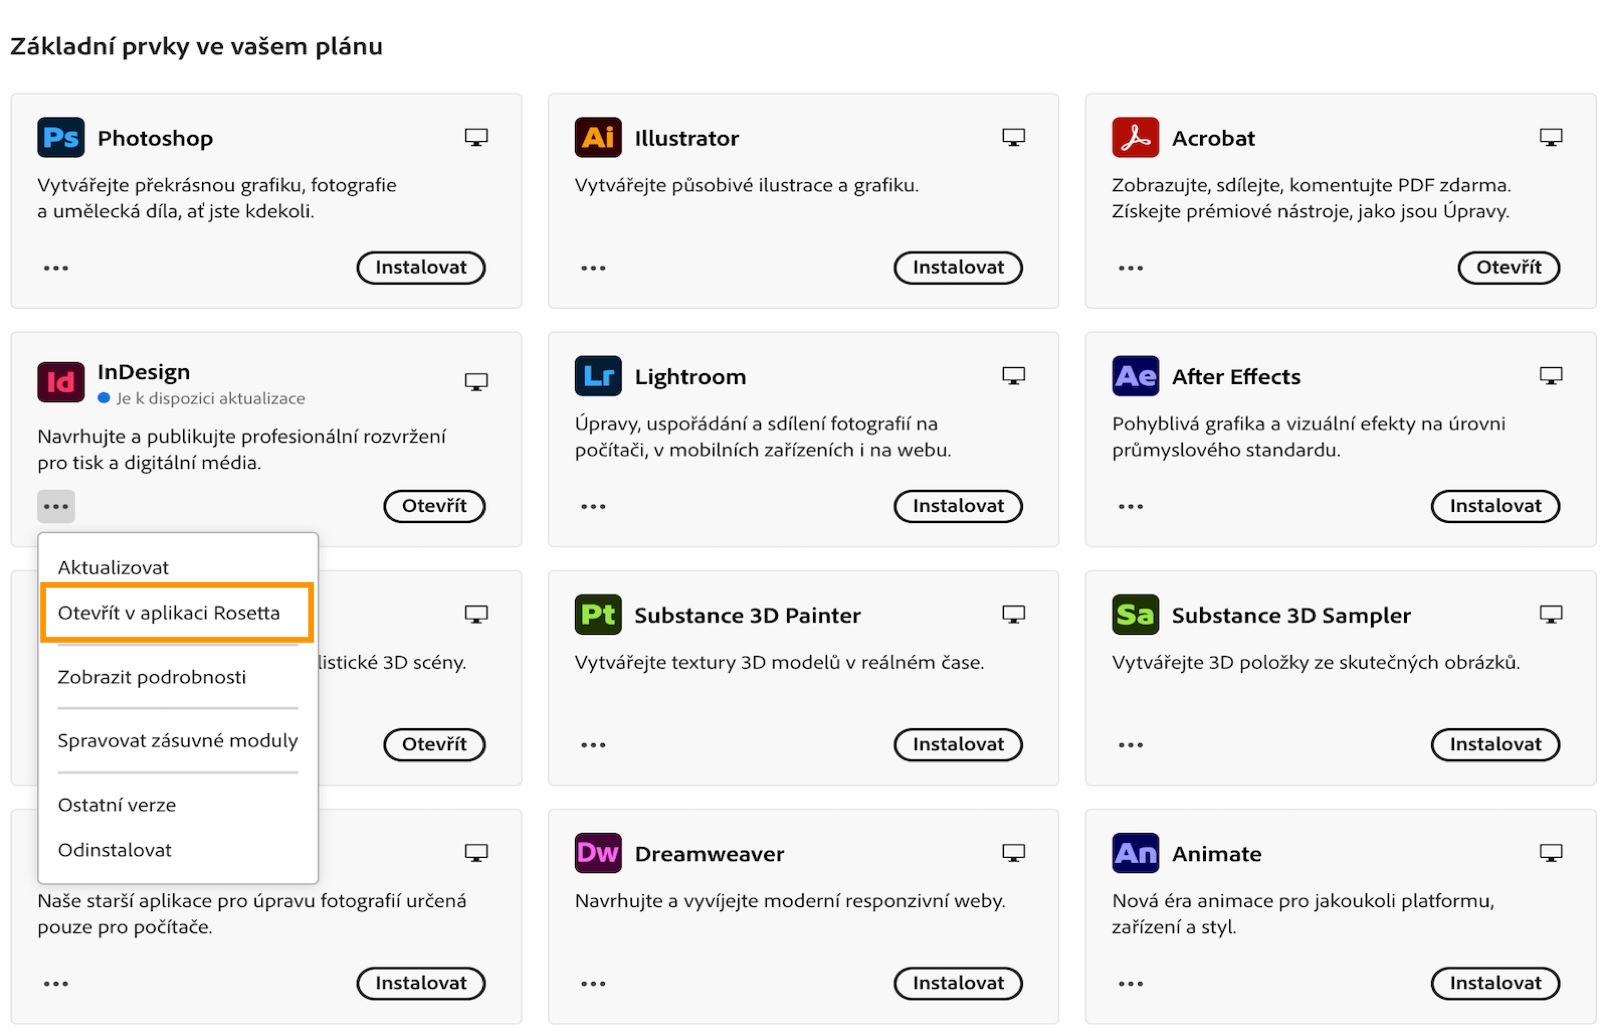Click desktop monitor icon on Substance 3D Sampler card
The height and width of the screenshot is (1033, 1600).
(x=1551, y=614)
